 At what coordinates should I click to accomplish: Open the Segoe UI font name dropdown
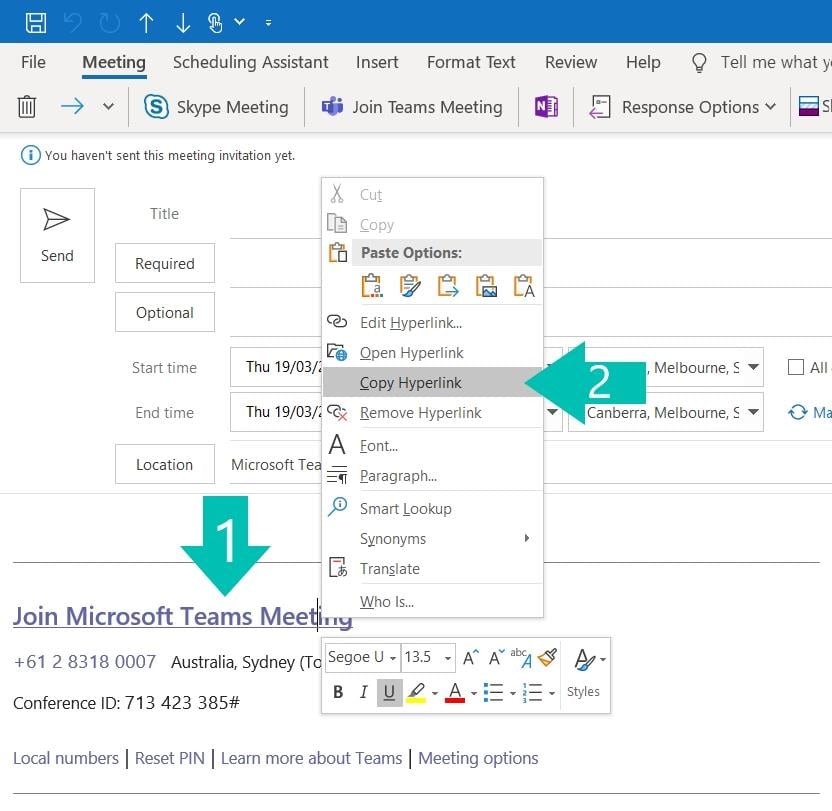click(x=362, y=657)
